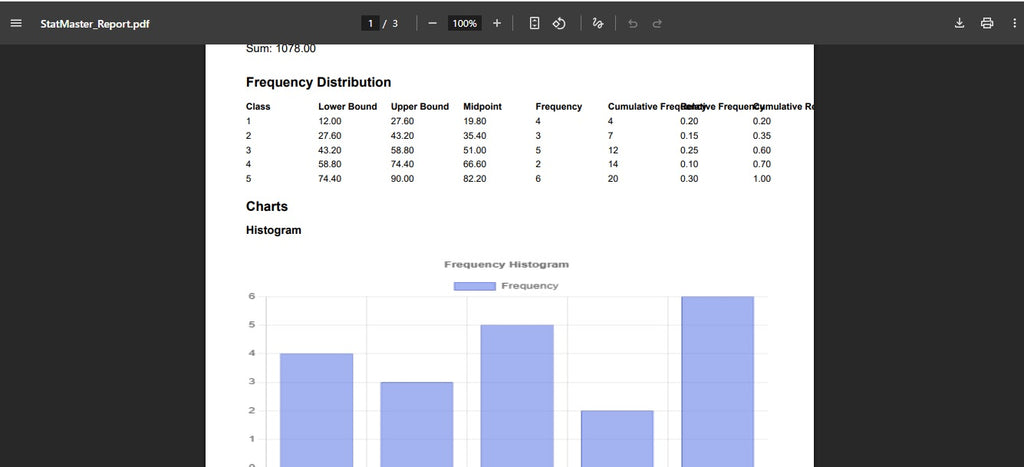Screen dimensions: 1024x467
Task: Click the Frequency legend label
Action: 530,286
